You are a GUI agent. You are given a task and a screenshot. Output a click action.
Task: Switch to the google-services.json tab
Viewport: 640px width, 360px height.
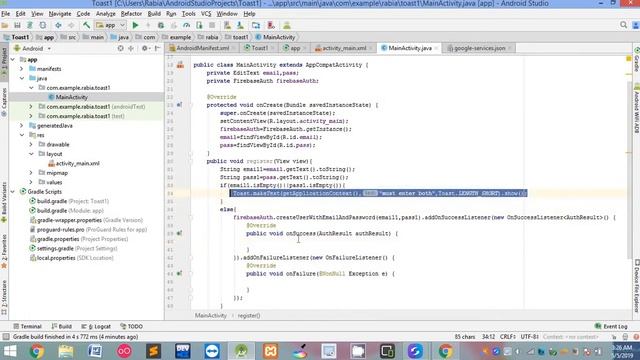479,48
